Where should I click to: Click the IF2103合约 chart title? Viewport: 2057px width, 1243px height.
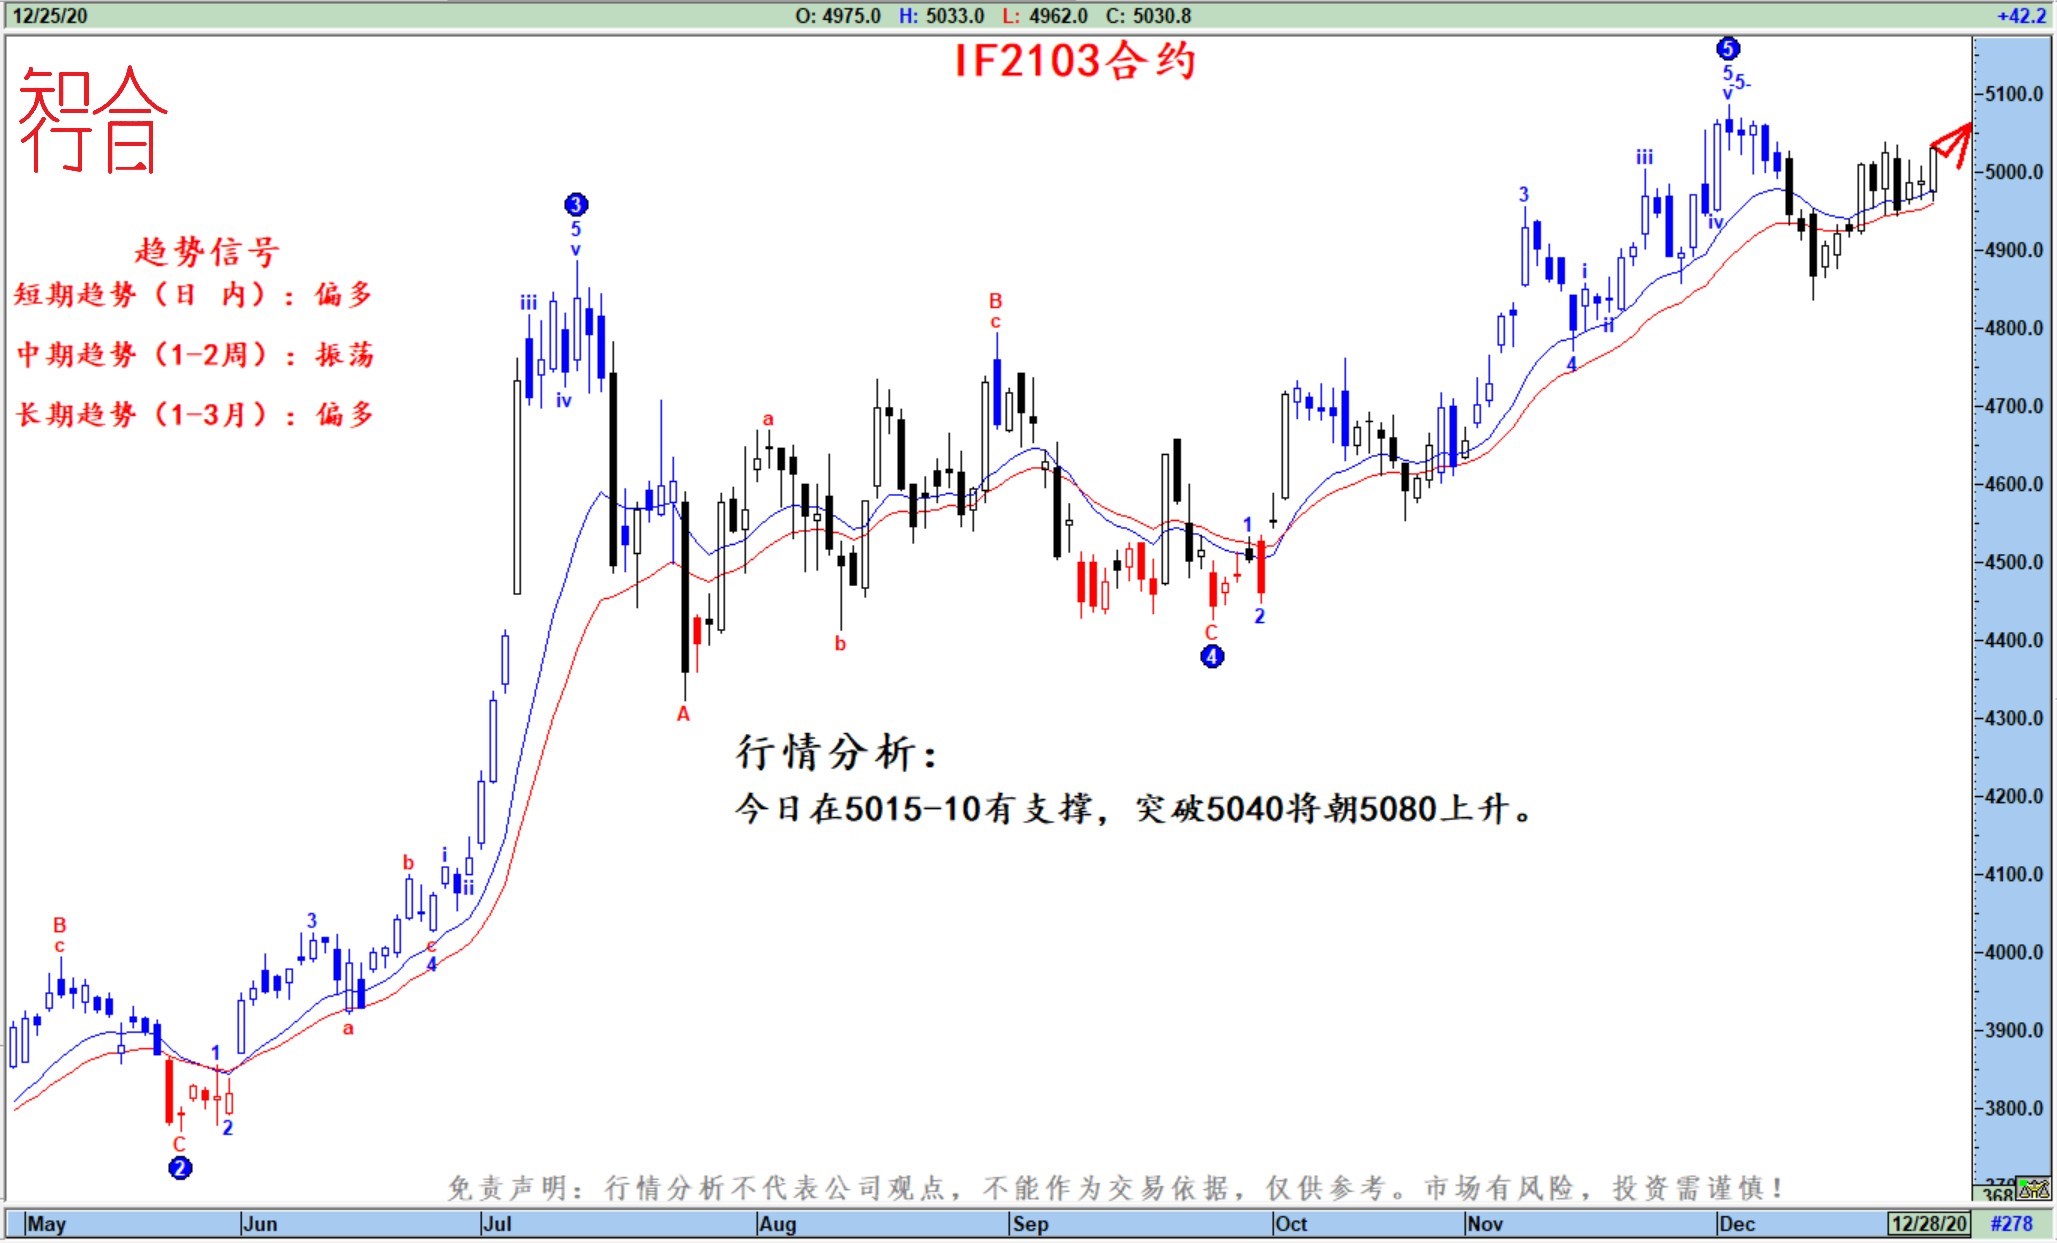coord(1075,61)
